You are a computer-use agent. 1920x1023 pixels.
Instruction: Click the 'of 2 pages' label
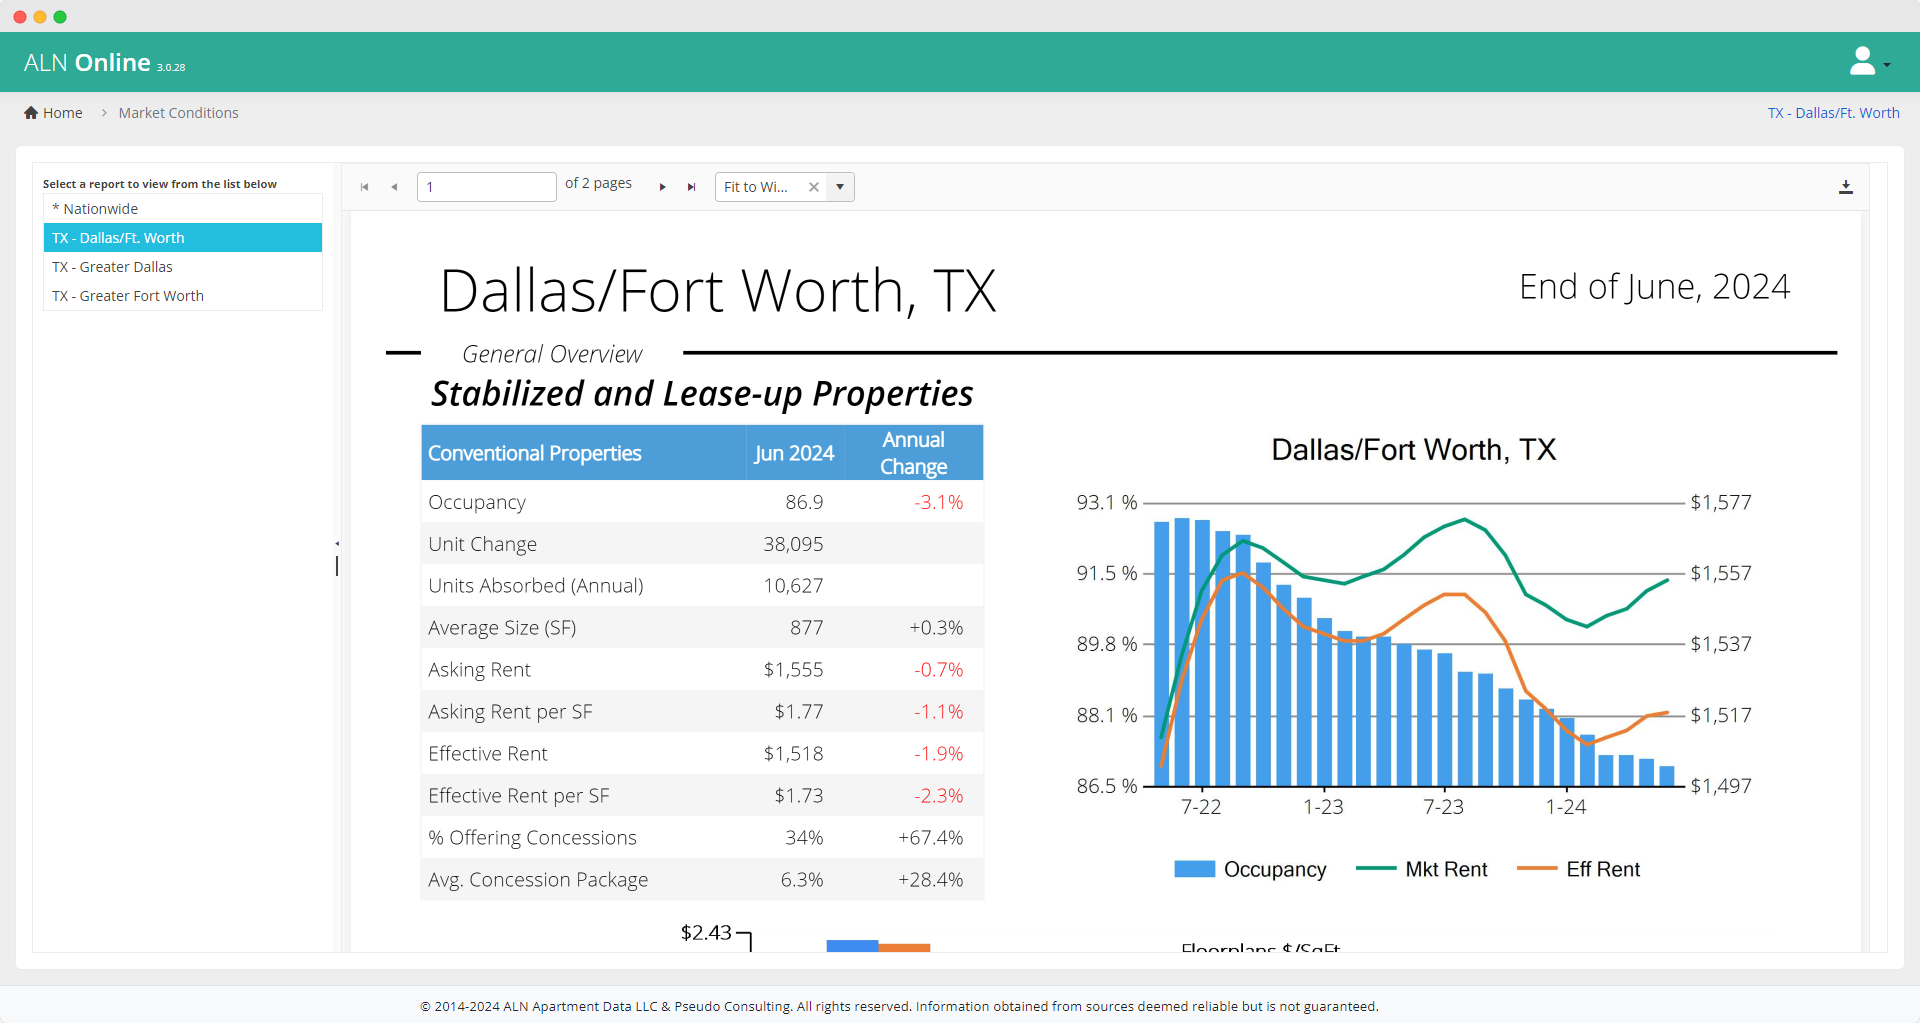598,183
